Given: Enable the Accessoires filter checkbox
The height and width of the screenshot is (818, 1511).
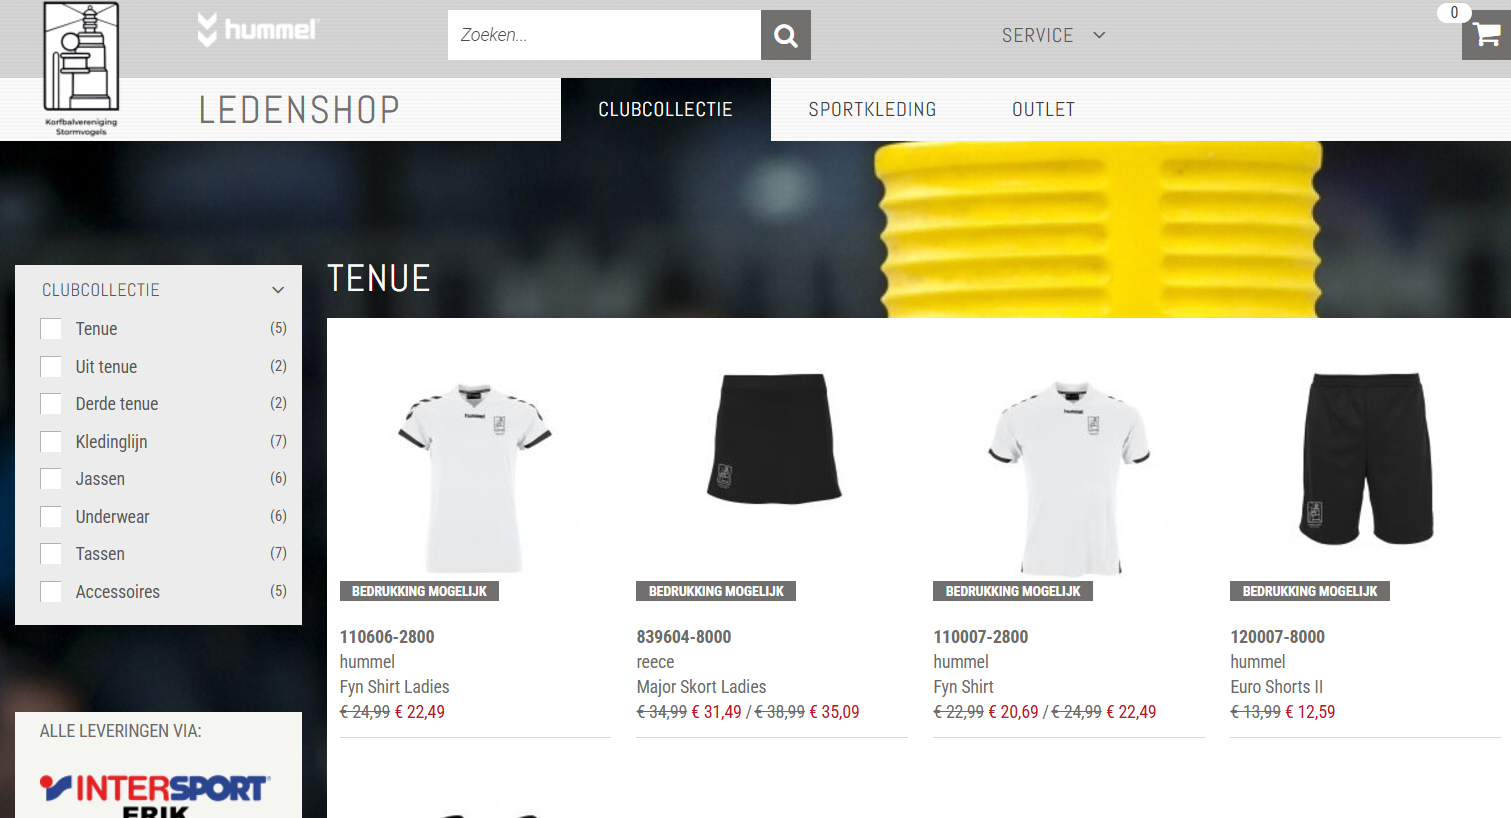Looking at the screenshot, I should [51, 592].
